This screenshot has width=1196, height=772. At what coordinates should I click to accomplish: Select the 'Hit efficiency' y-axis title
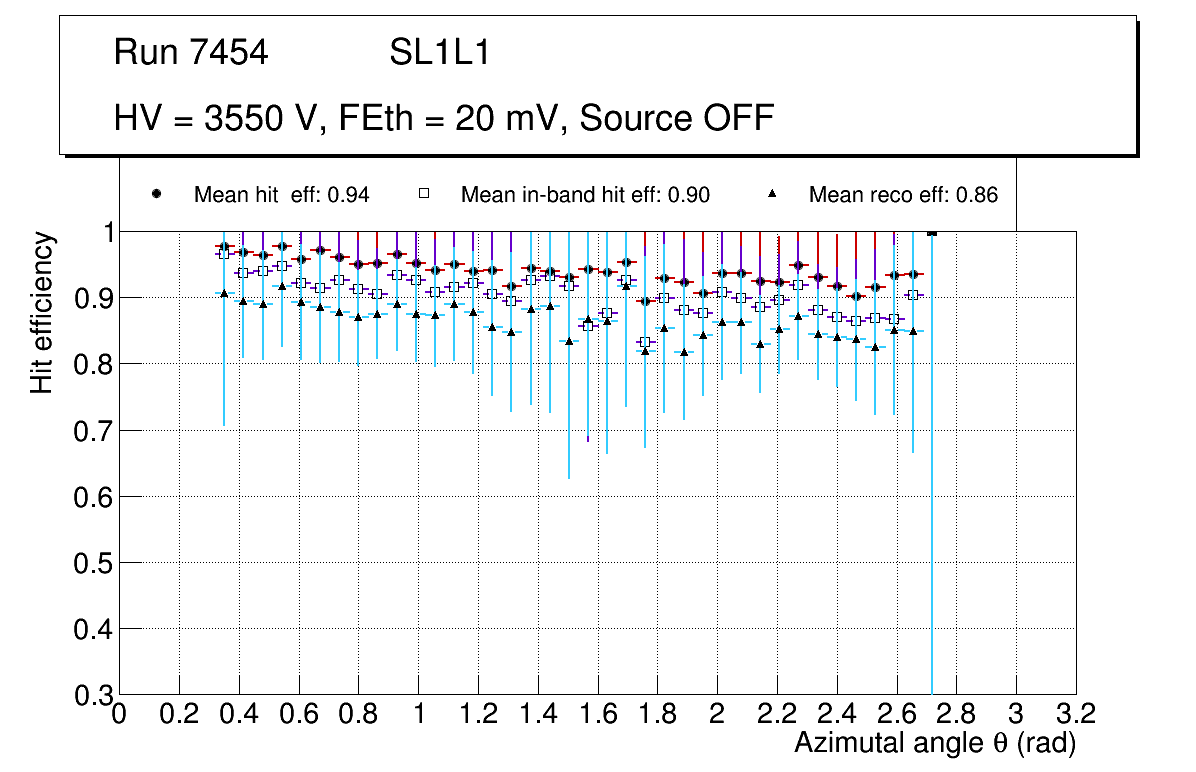click(x=42, y=312)
